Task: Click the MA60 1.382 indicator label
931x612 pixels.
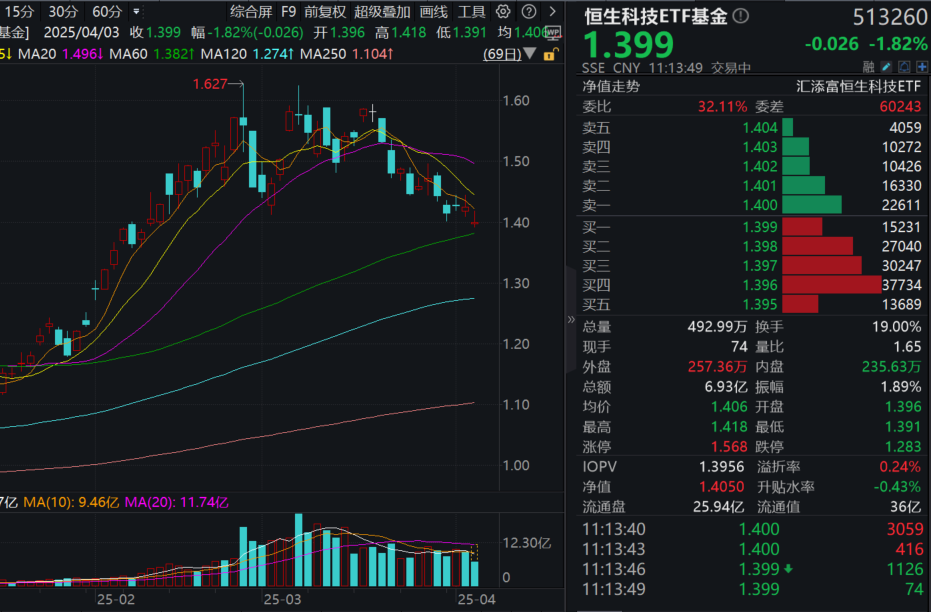Action: point(152,54)
